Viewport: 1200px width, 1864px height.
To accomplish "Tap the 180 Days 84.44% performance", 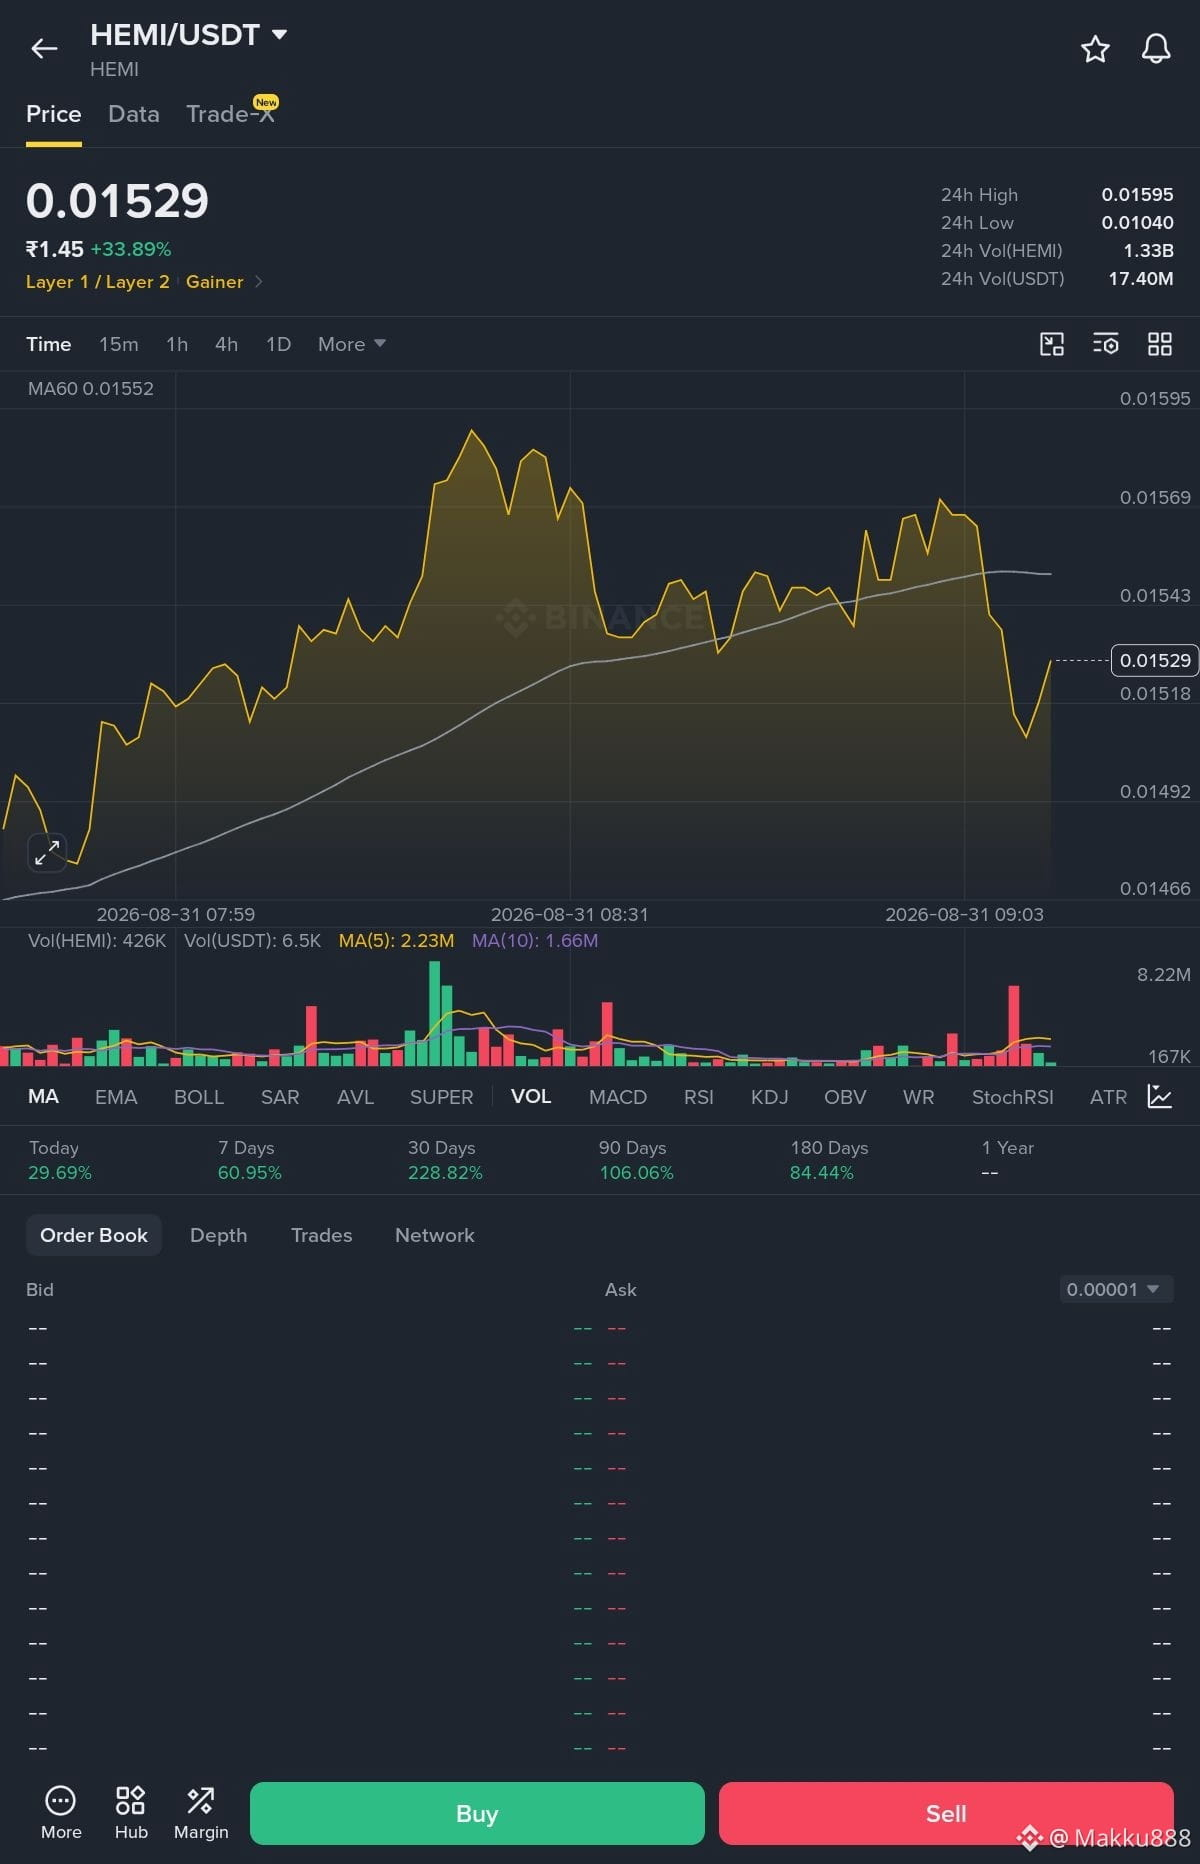I will tap(829, 1160).
